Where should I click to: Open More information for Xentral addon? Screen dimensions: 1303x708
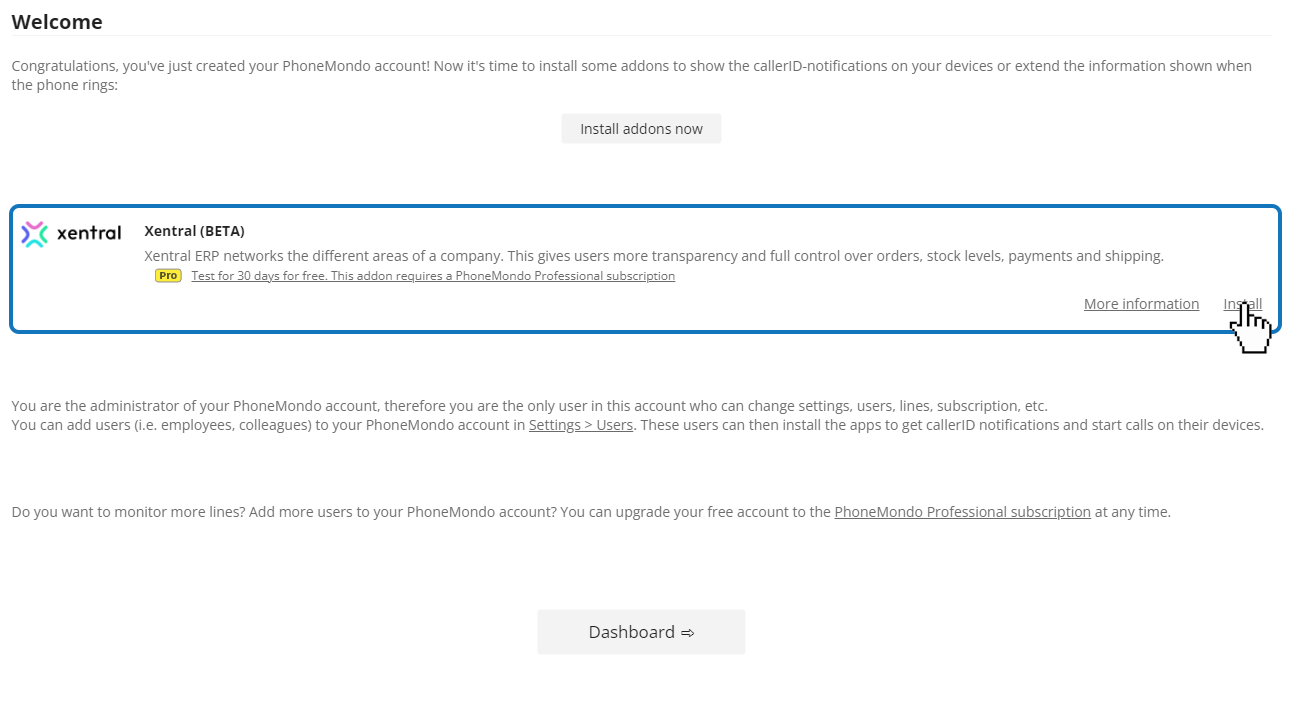[1141, 304]
